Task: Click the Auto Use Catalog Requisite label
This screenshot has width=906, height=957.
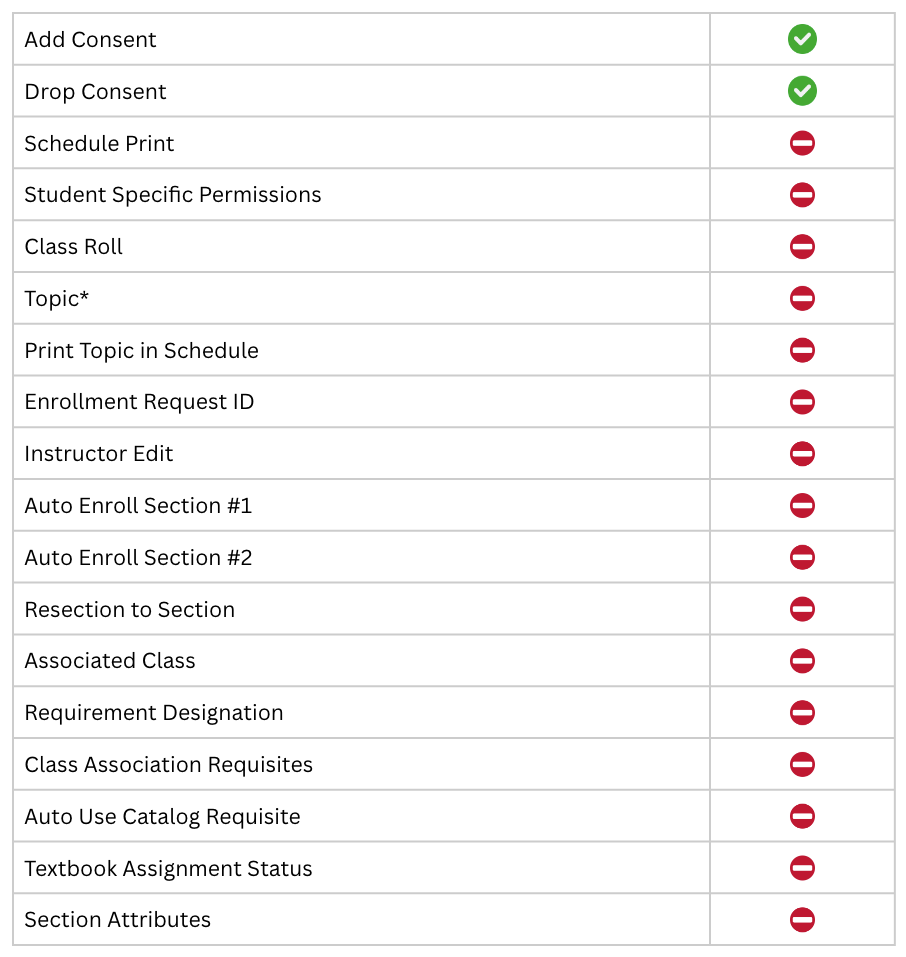Action: pos(162,817)
